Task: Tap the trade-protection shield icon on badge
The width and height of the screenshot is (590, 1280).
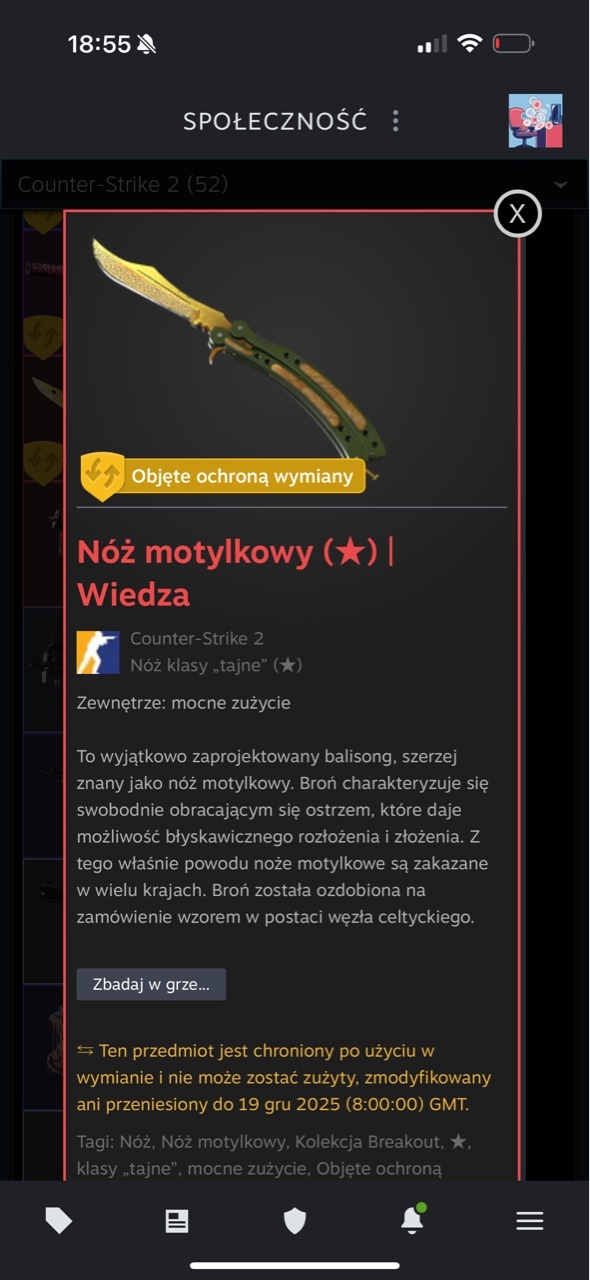Action: point(102,476)
